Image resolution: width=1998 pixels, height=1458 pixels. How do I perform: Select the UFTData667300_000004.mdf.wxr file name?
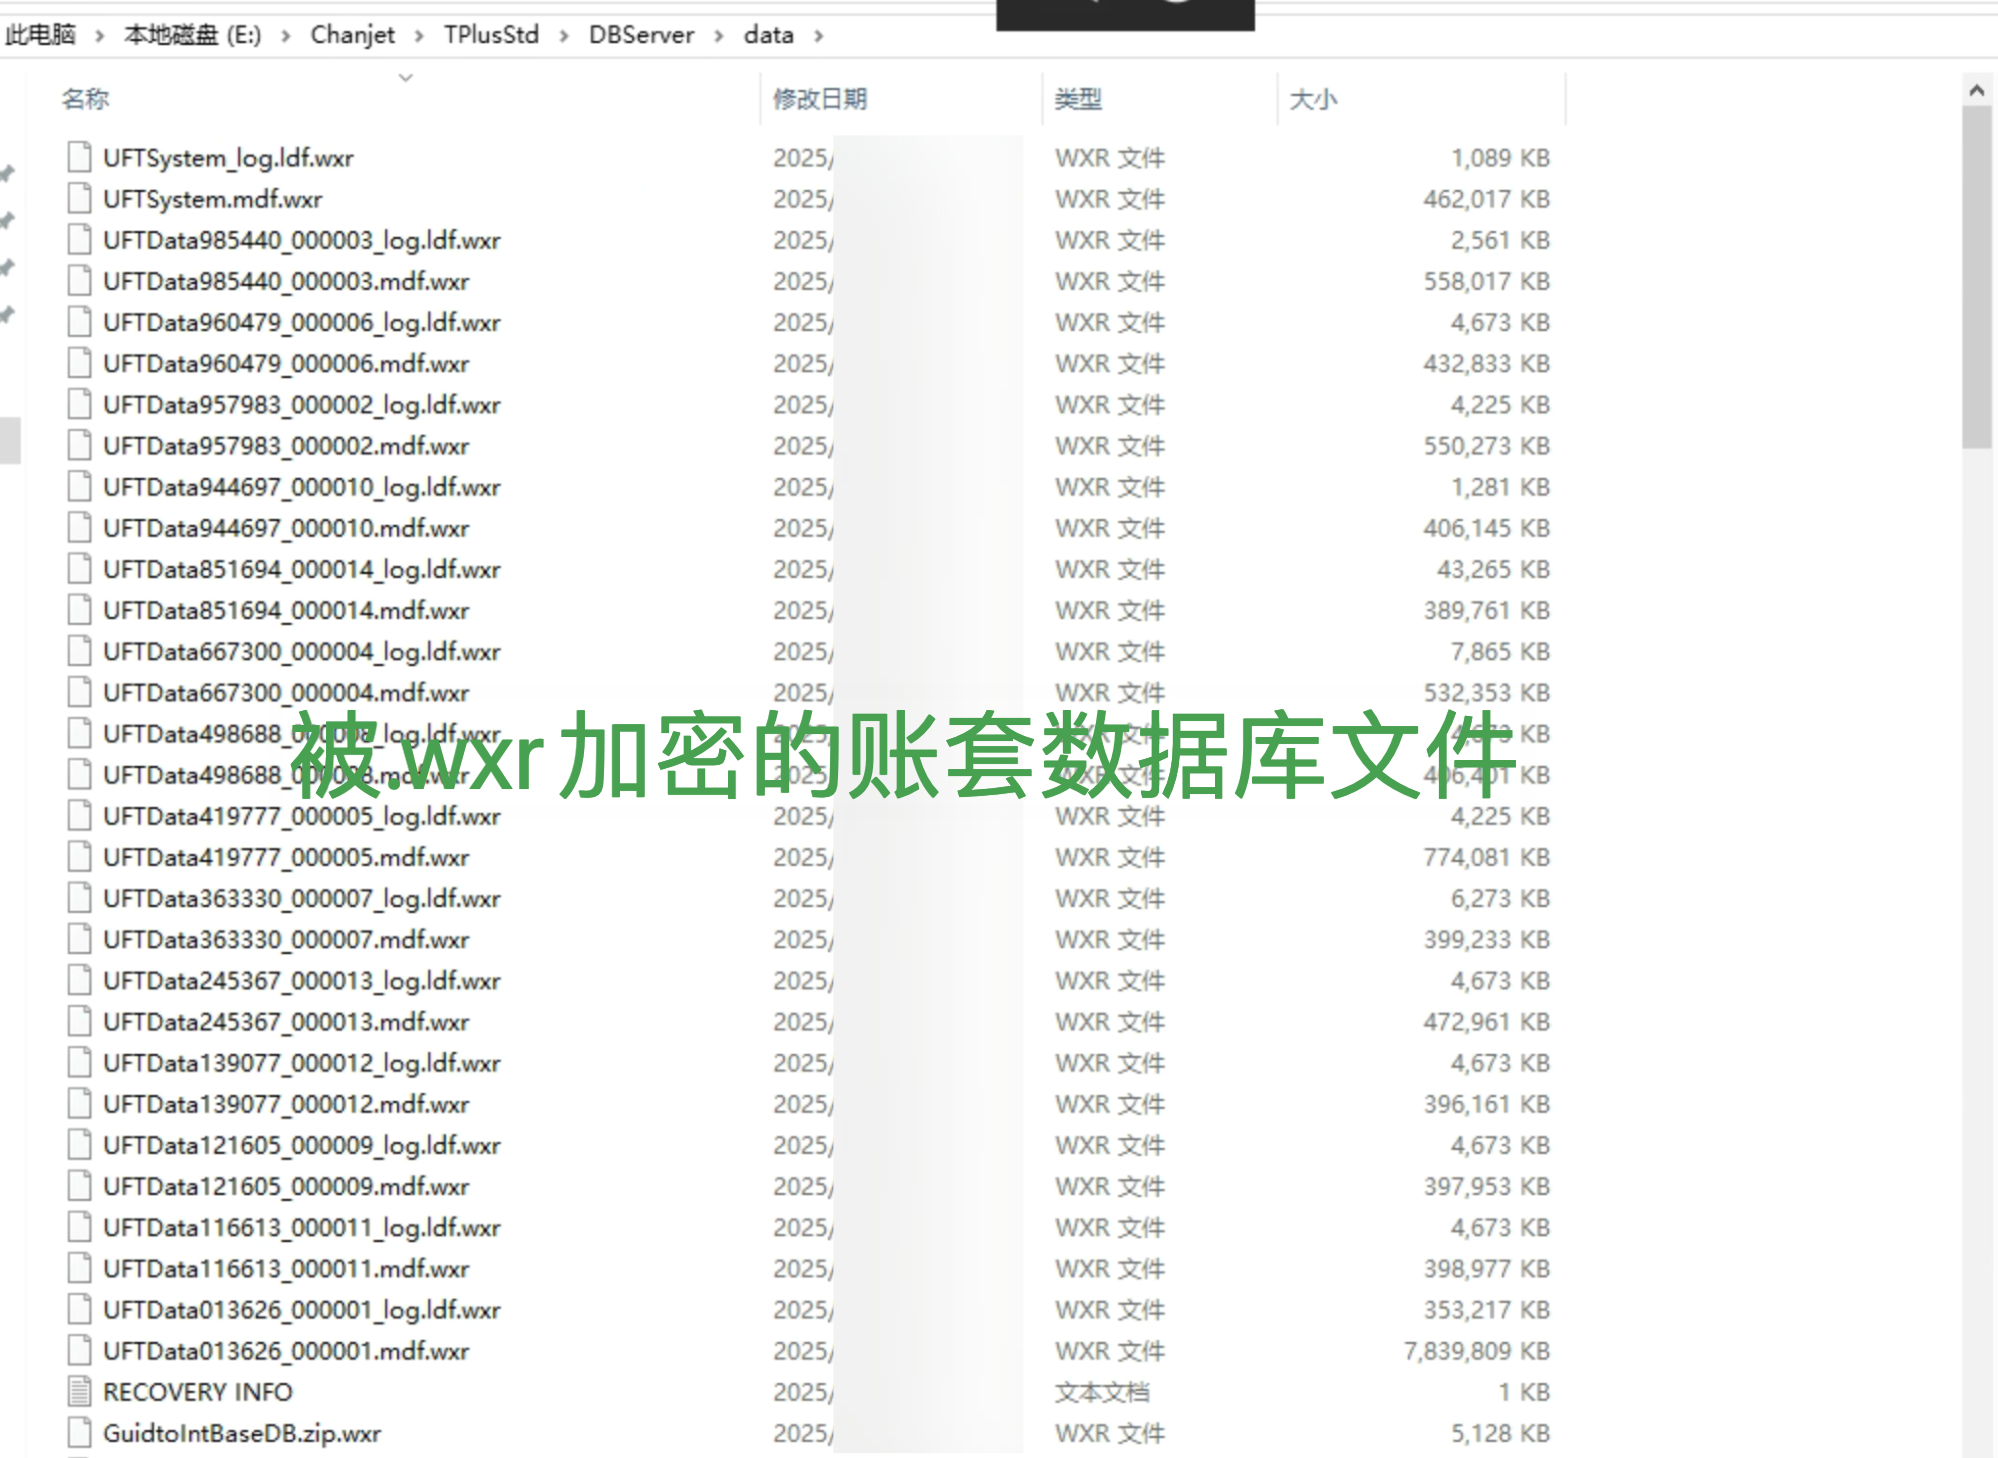(x=286, y=692)
